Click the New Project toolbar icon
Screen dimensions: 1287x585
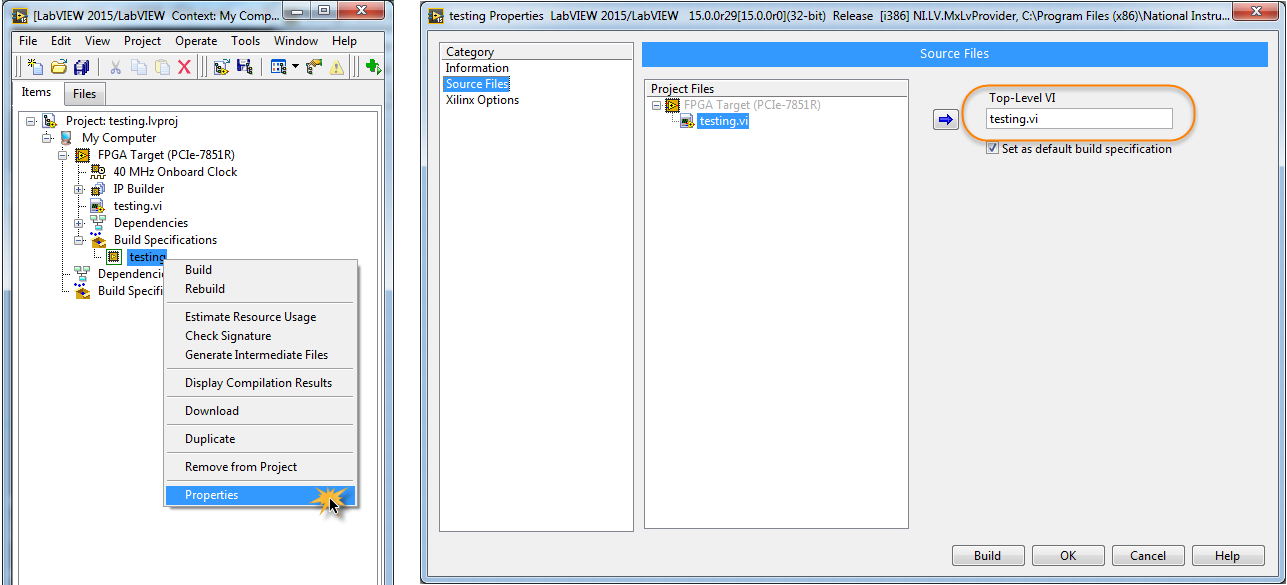tap(36, 67)
